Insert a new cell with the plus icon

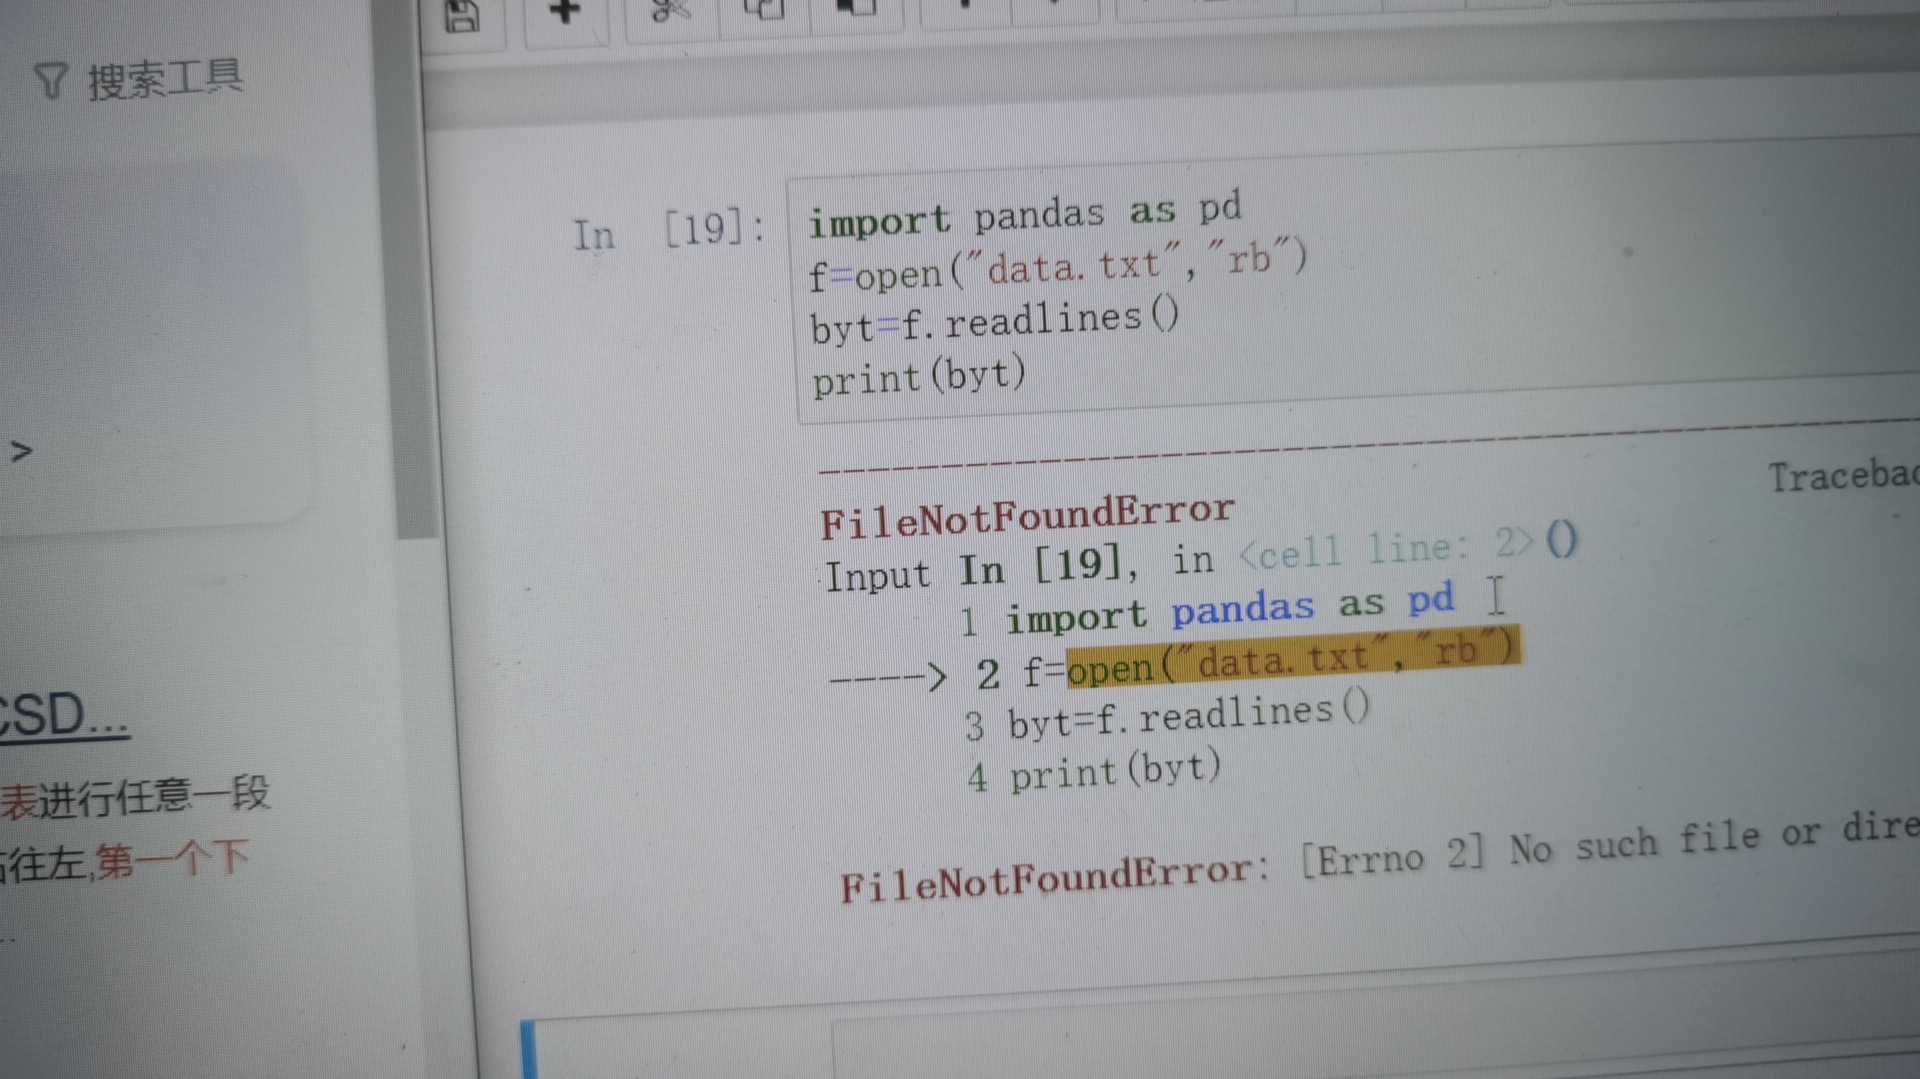(x=565, y=12)
